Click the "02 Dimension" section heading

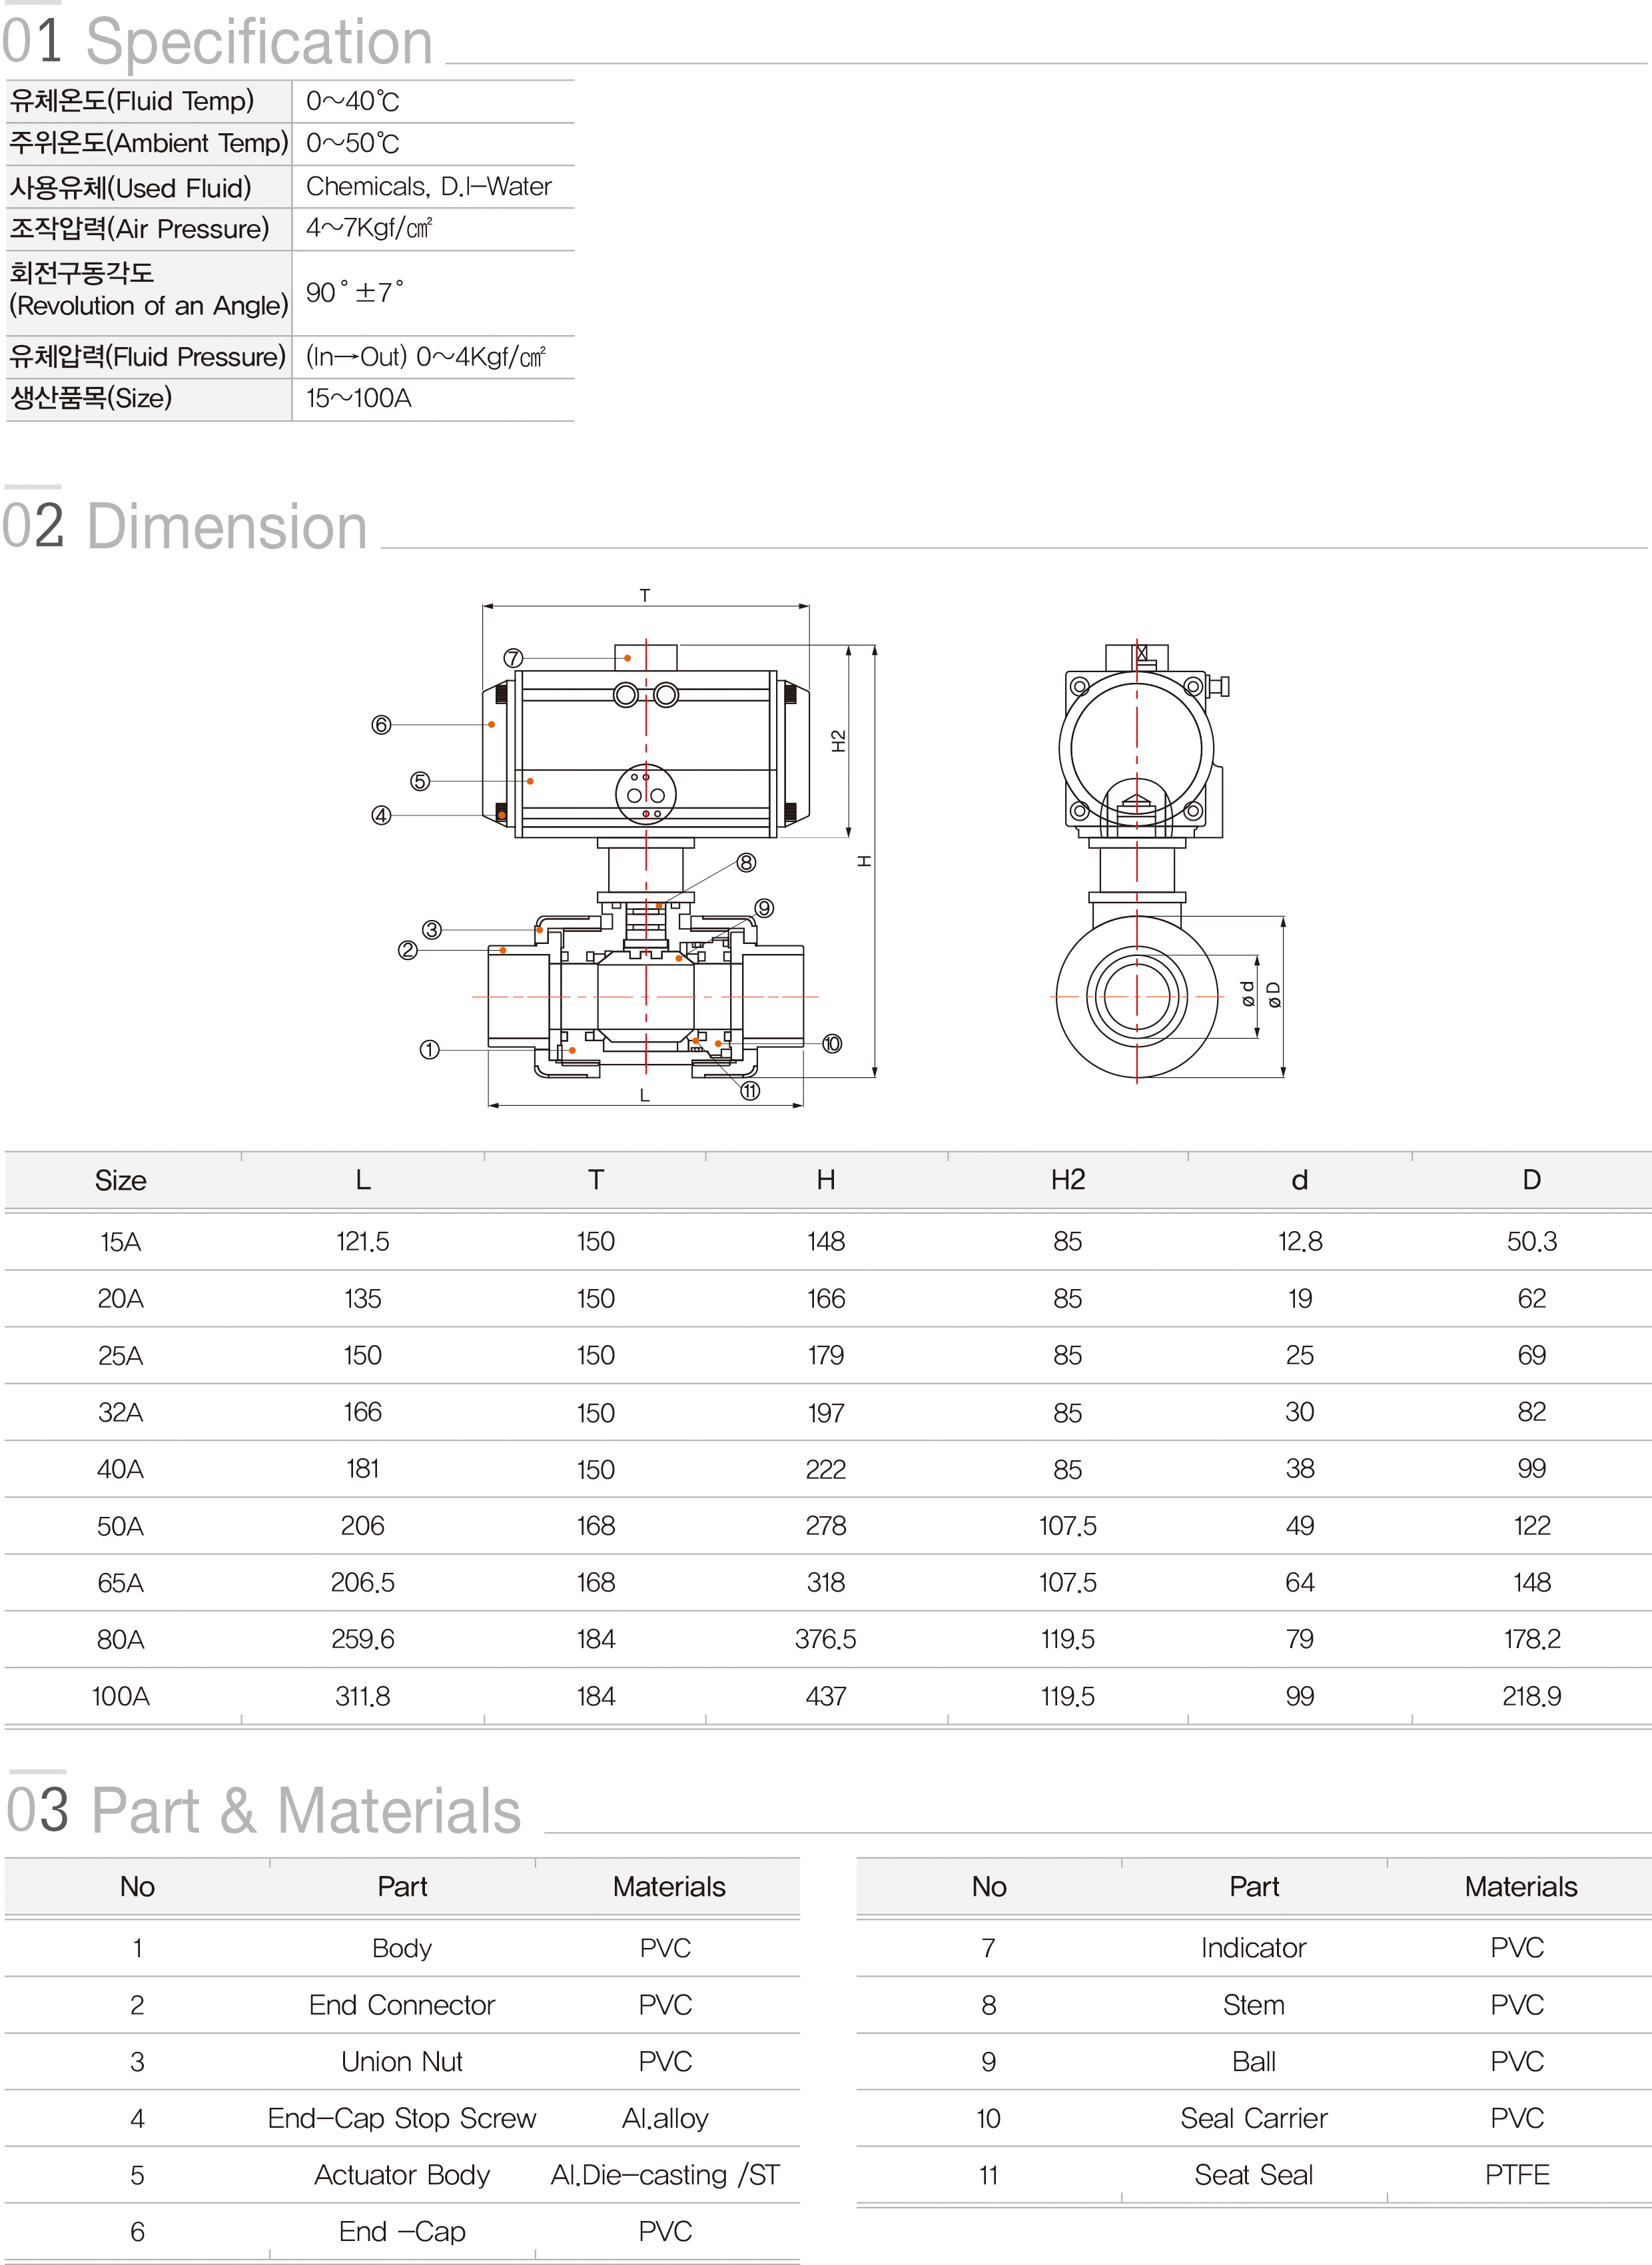pos(185,526)
